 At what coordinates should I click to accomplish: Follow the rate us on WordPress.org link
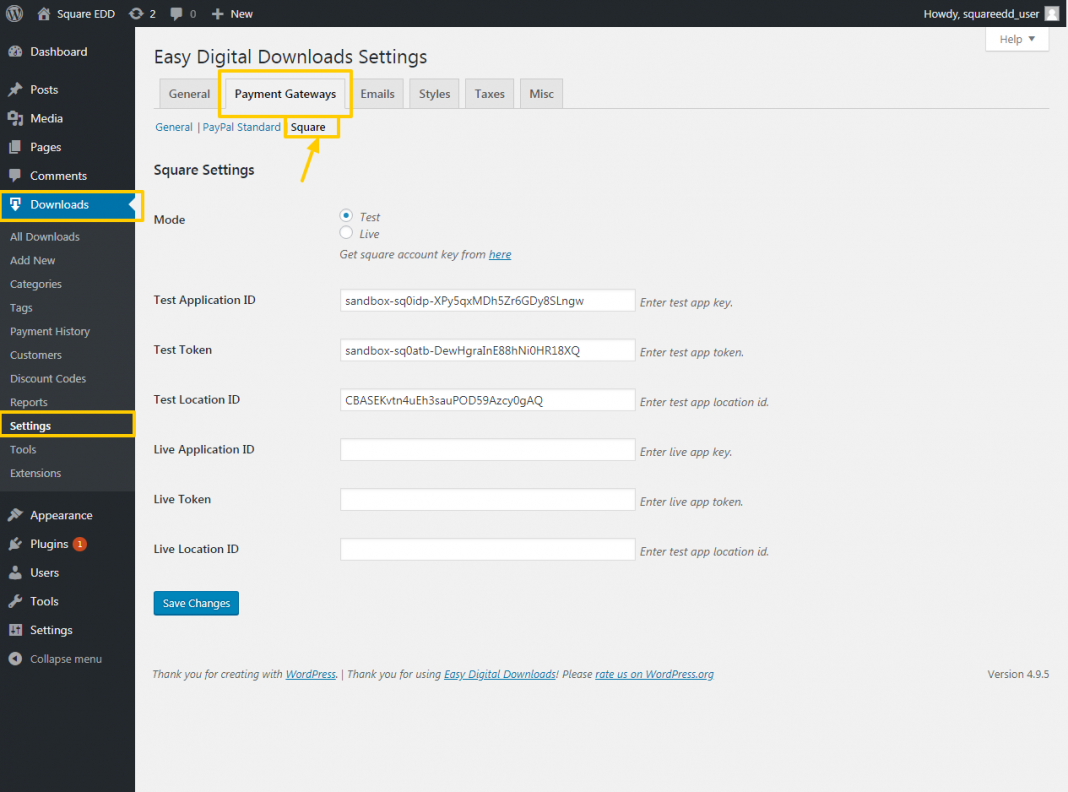[x=654, y=674]
